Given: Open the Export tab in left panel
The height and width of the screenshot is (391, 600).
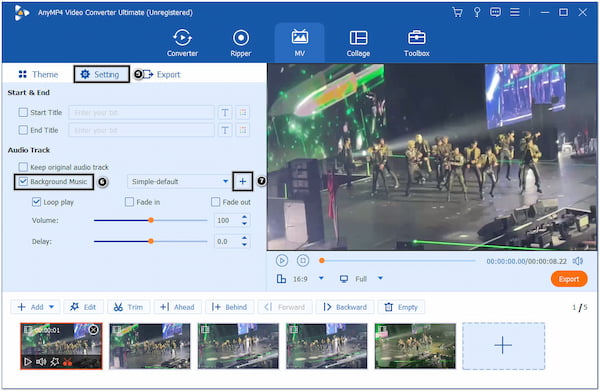Looking at the screenshot, I should click(x=161, y=74).
